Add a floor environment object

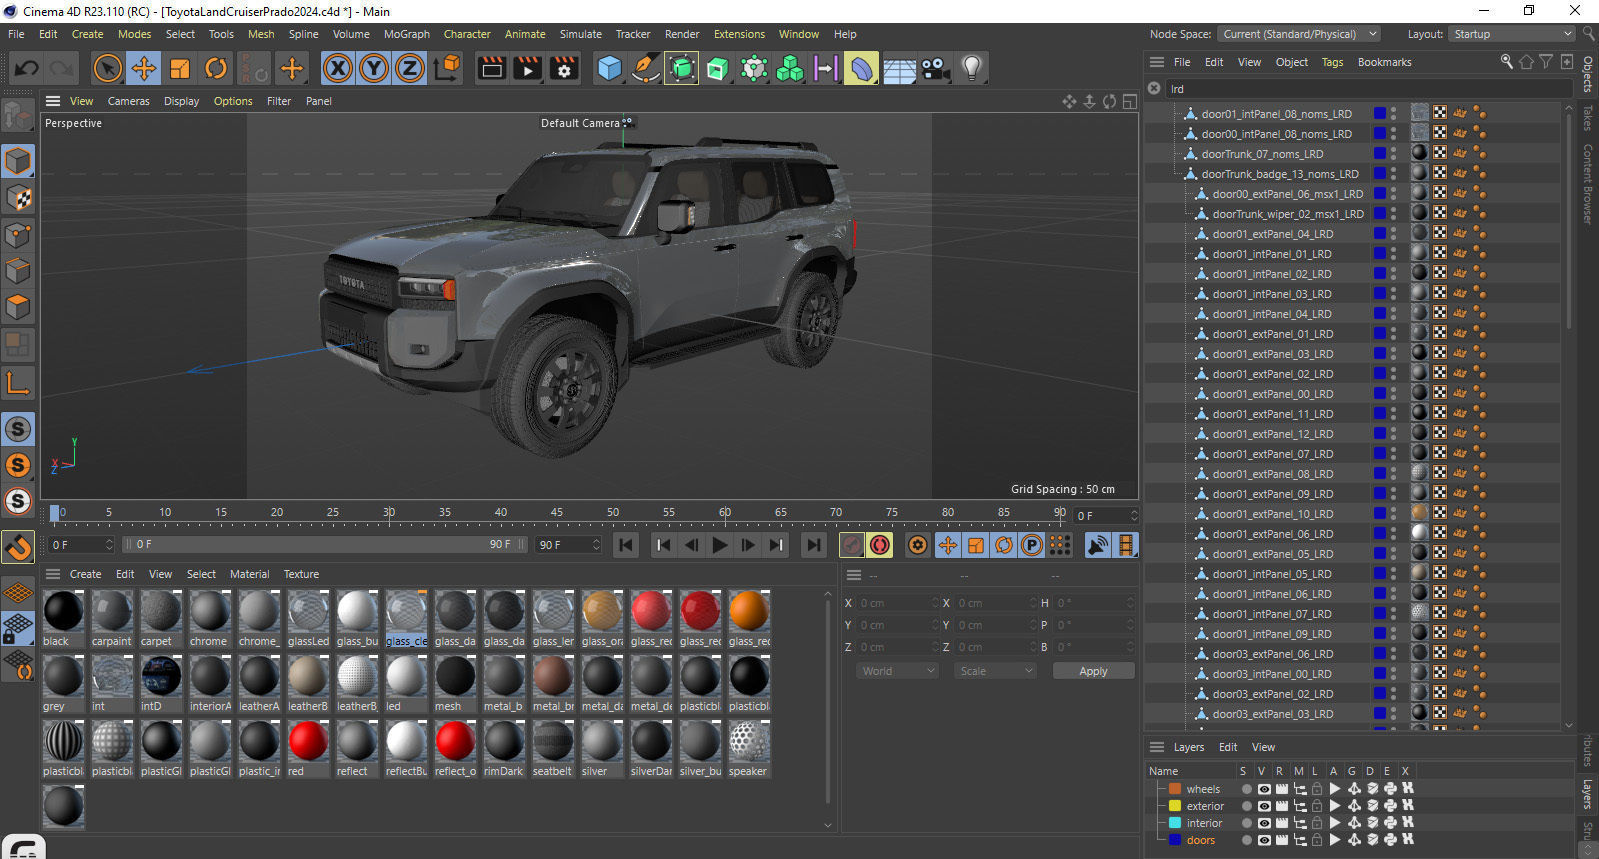(899, 68)
